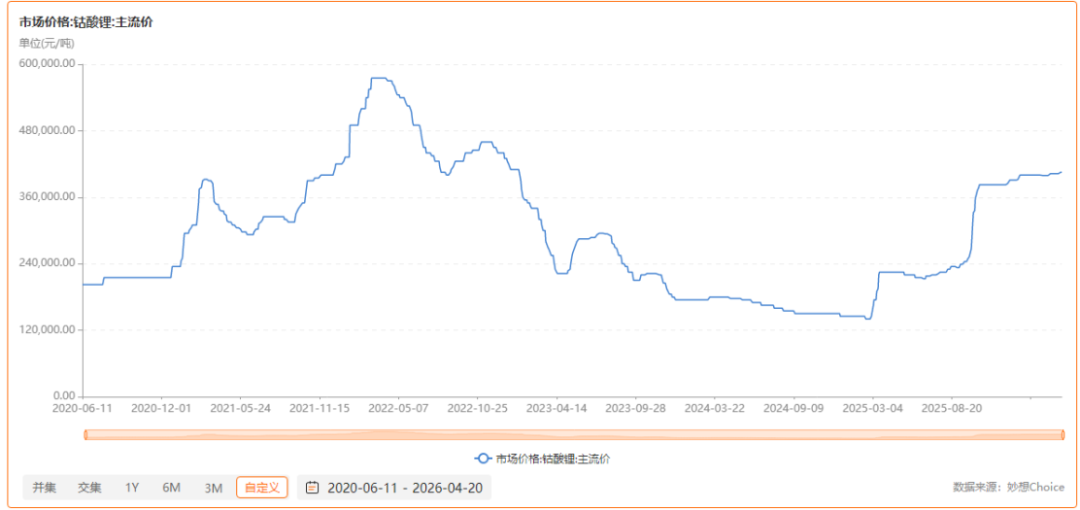The width and height of the screenshot is (1080, 510).
Task: Click x-axis date 2025-03-04
Action: pos(873,408)
